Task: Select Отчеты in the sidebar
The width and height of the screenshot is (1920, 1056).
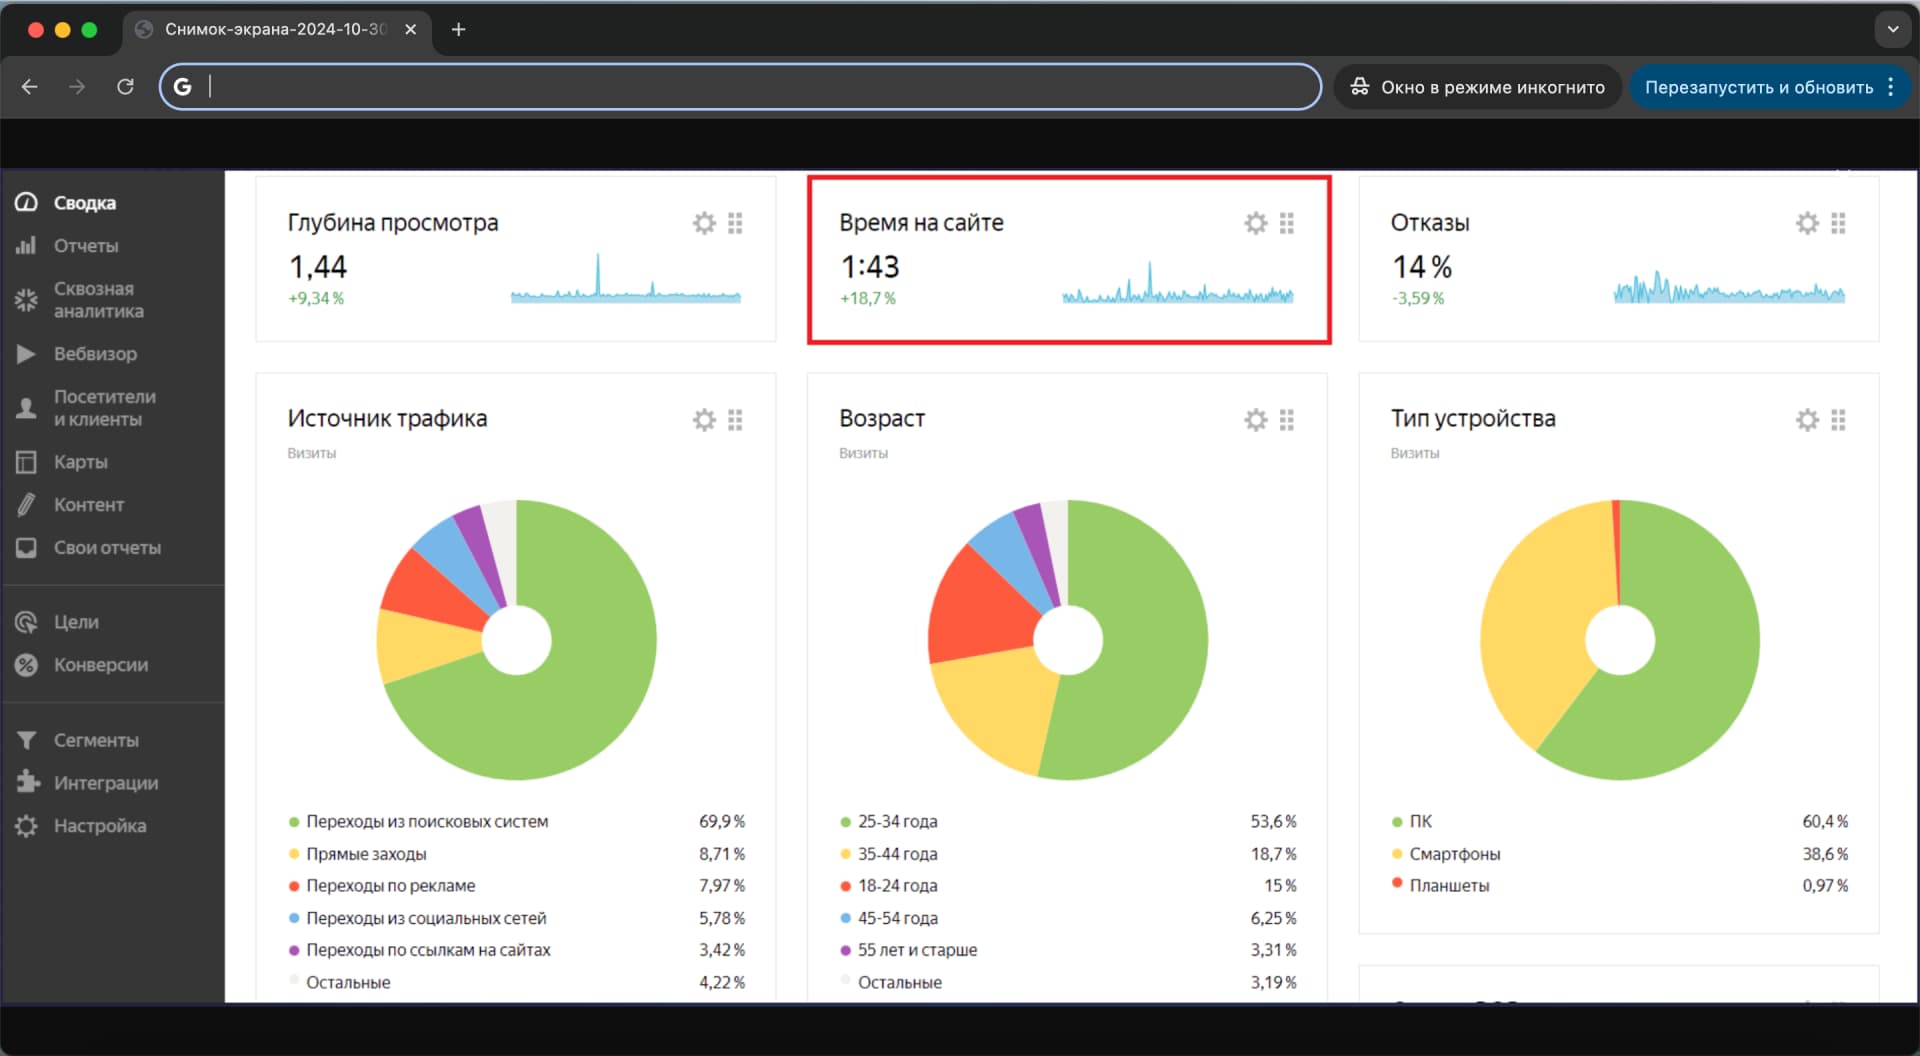Action: point(86,246)
